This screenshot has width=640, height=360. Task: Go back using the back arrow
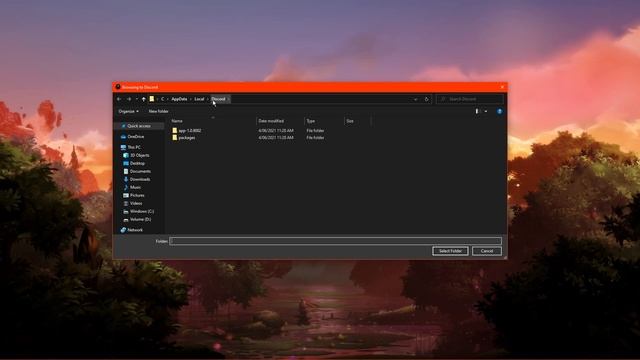119,99
